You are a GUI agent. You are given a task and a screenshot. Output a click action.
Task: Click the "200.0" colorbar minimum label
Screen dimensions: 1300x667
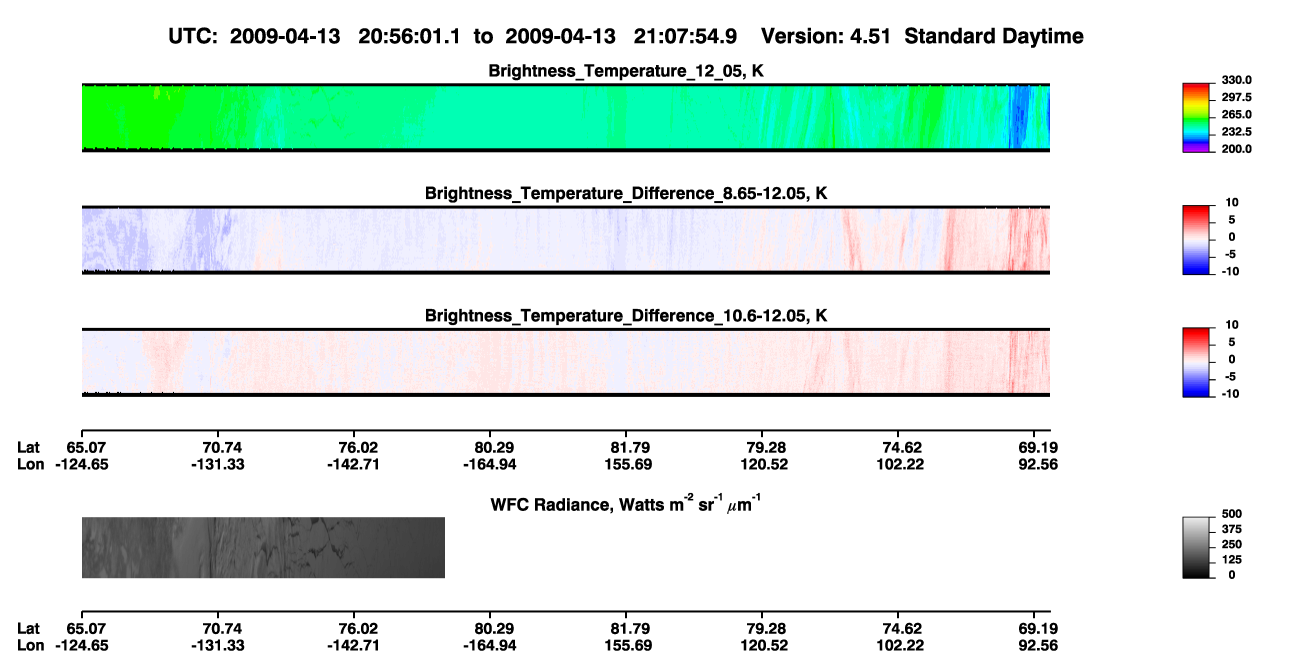click(x=1237, y=149)
